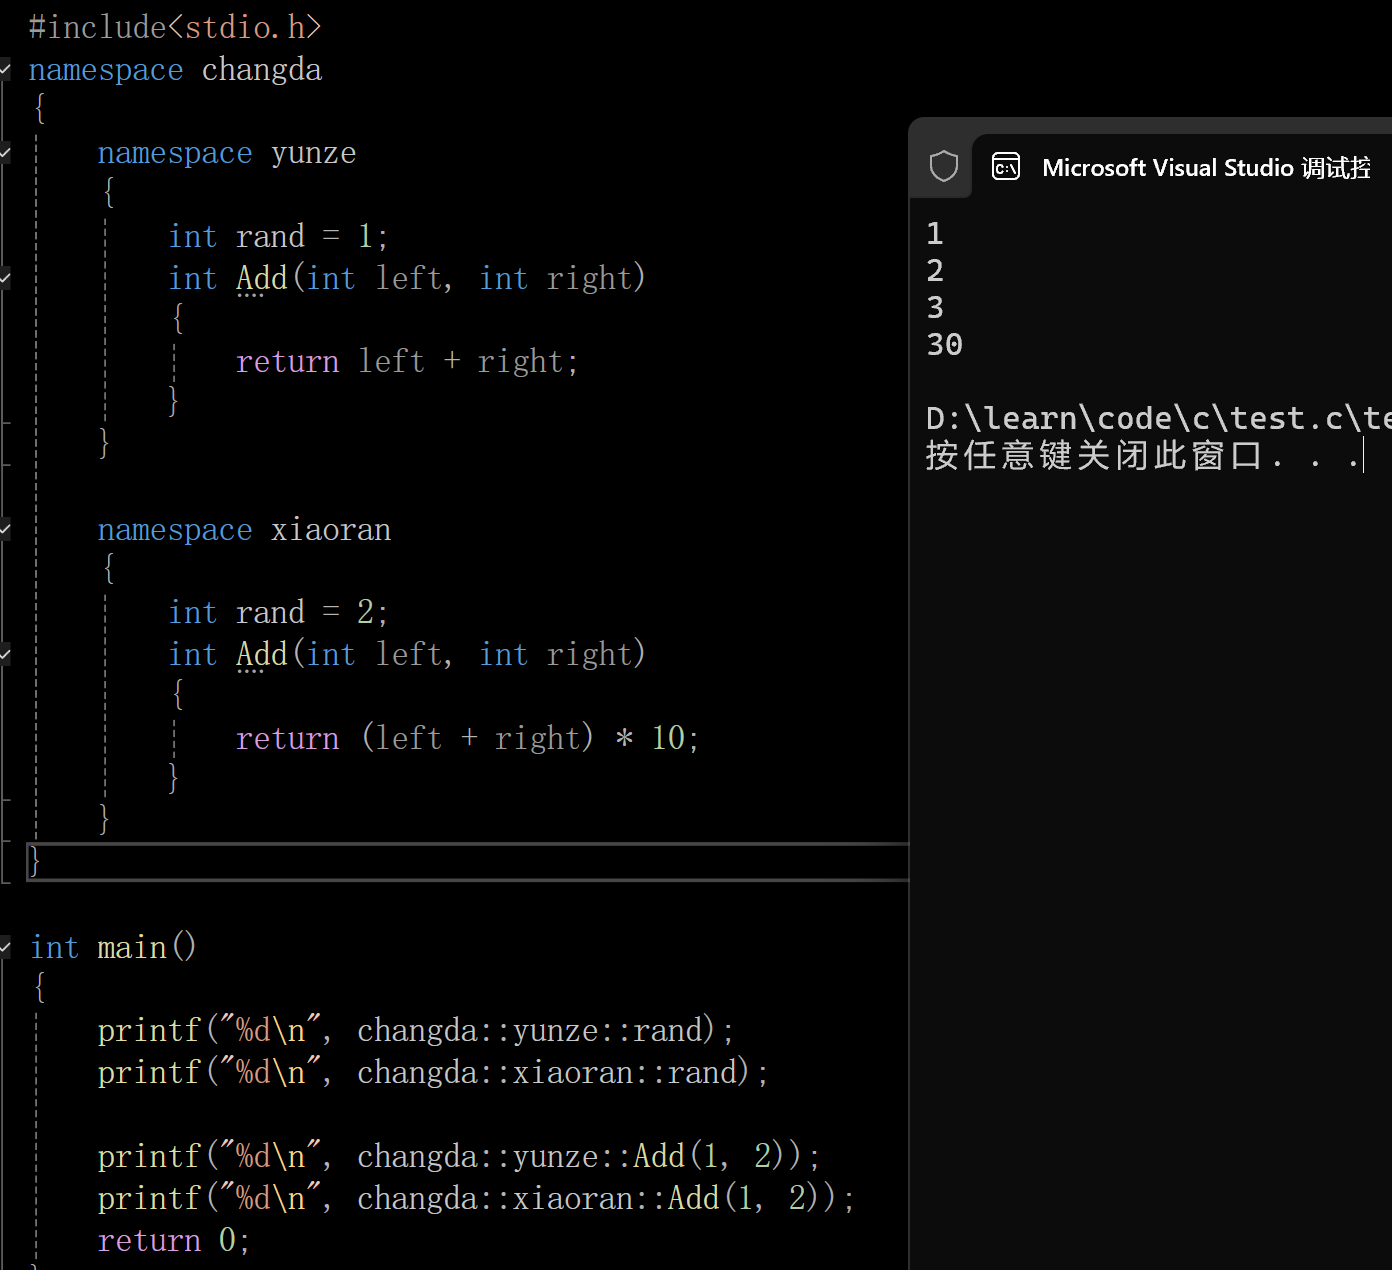
Task: Click the console output line showing 2
Action: tap(935, 271)
